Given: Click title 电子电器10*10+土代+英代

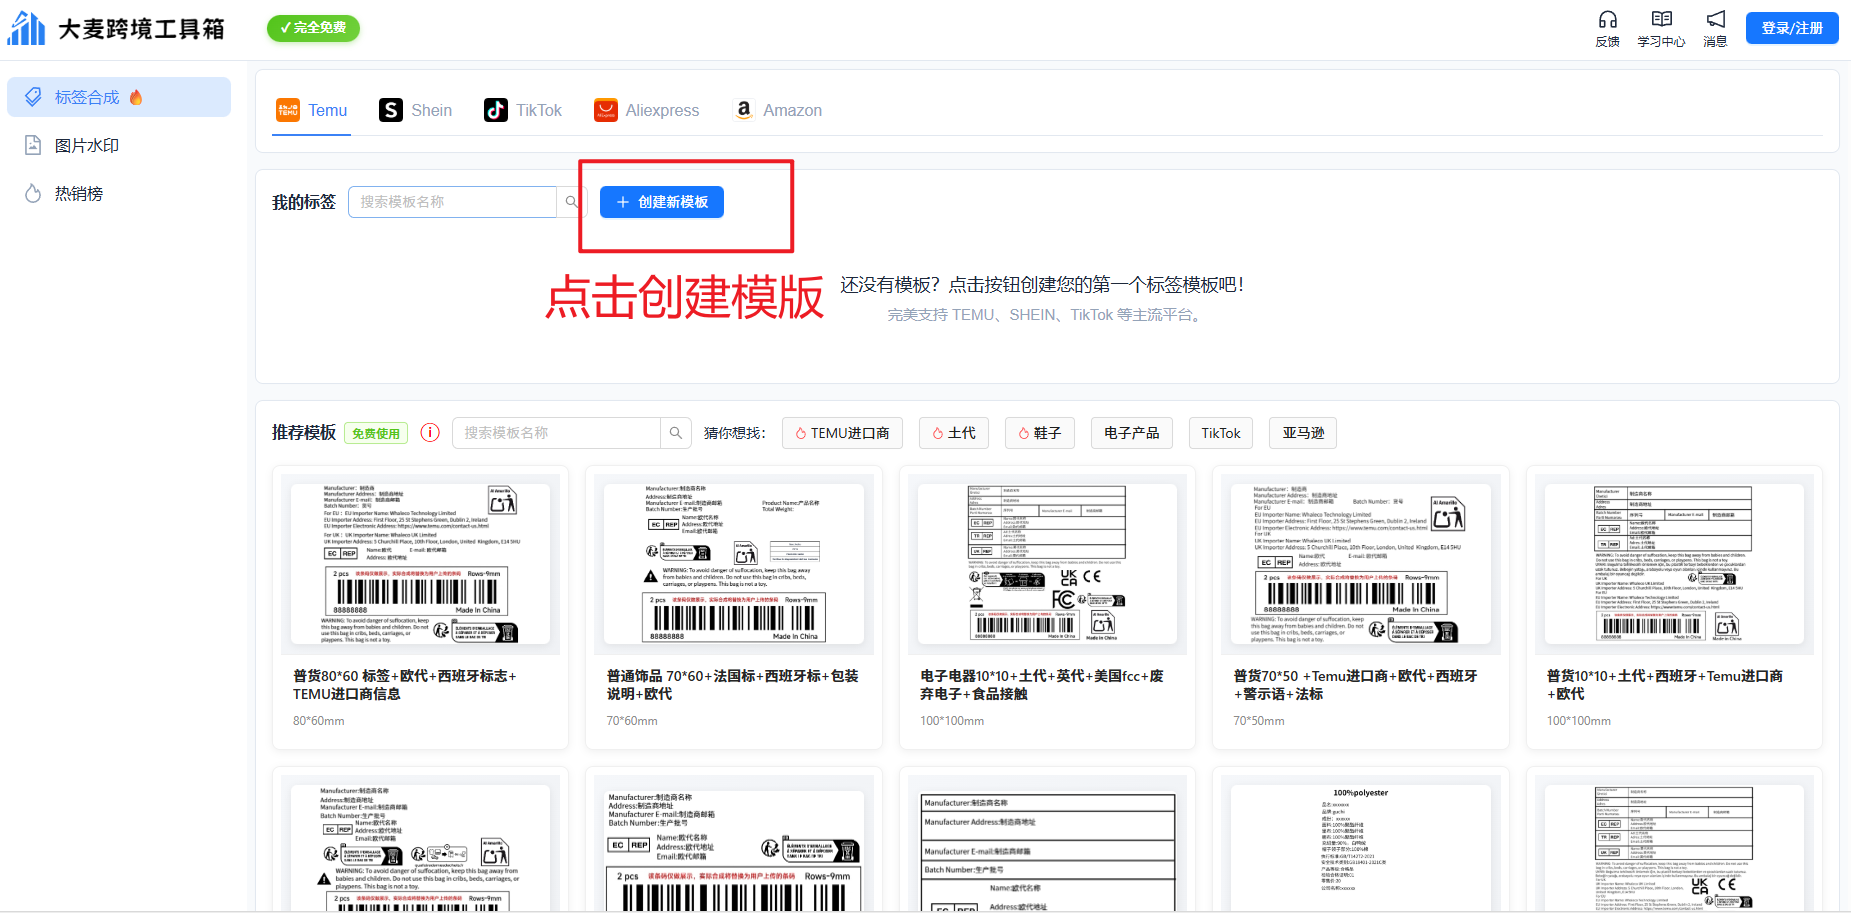Looking at the screenshot, I should pyautogui.click(x=1042, y=685).
